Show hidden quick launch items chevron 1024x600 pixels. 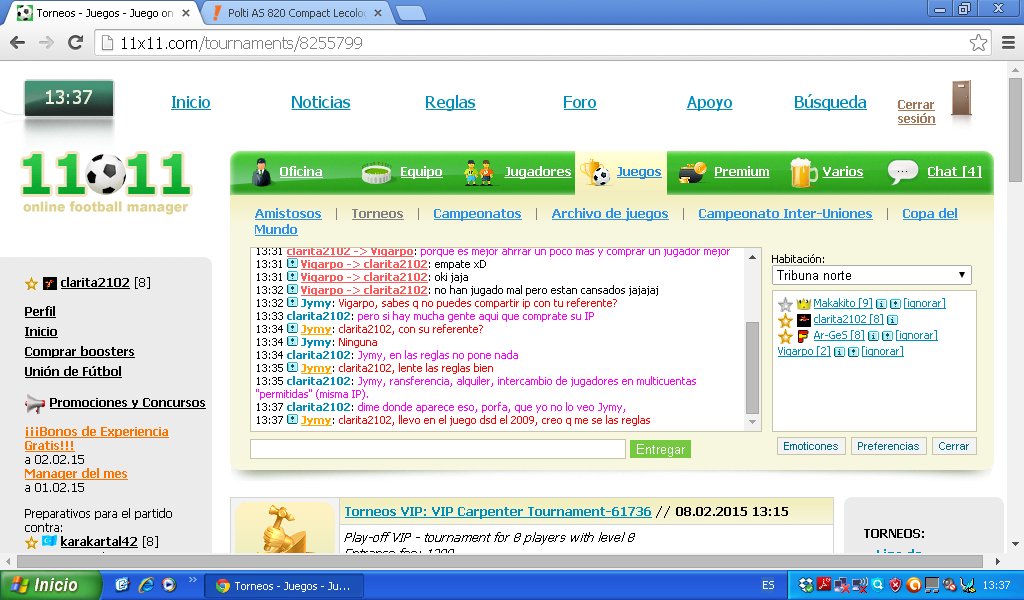point(192,580)
